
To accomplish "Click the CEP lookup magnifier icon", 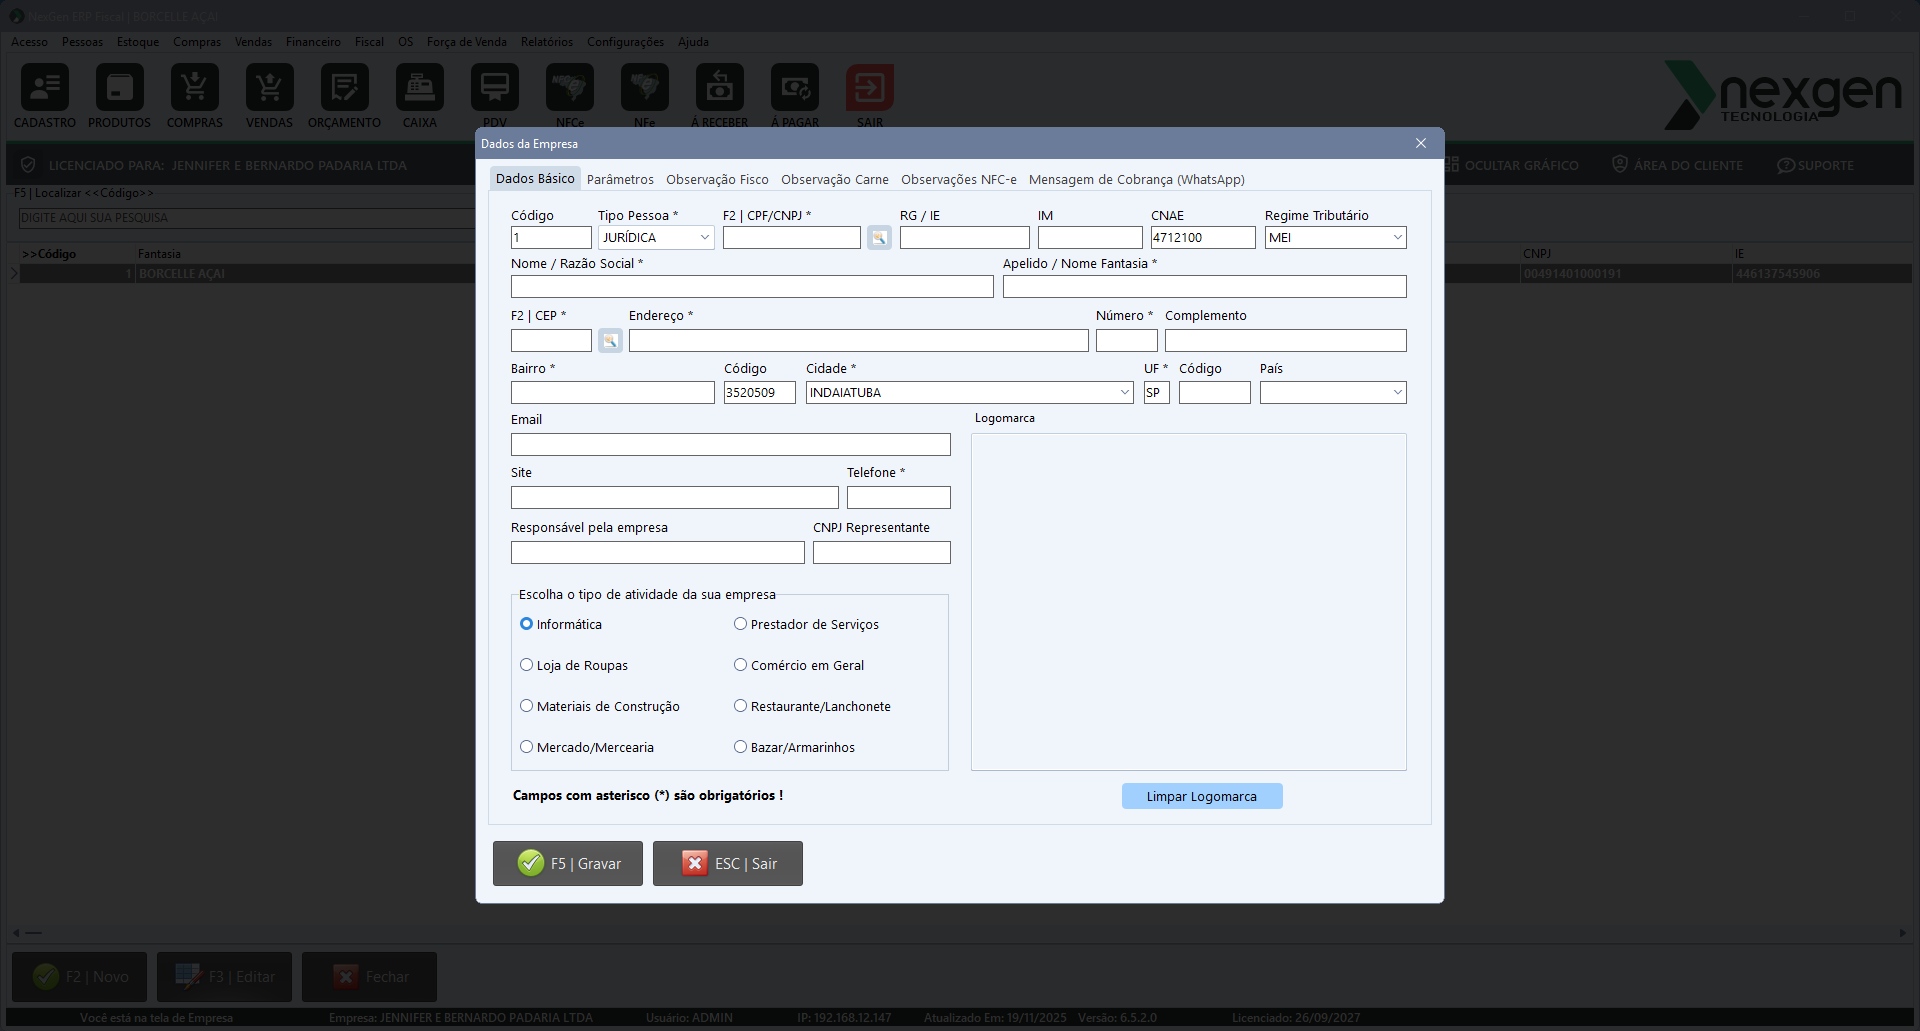I will pos(610,341).
